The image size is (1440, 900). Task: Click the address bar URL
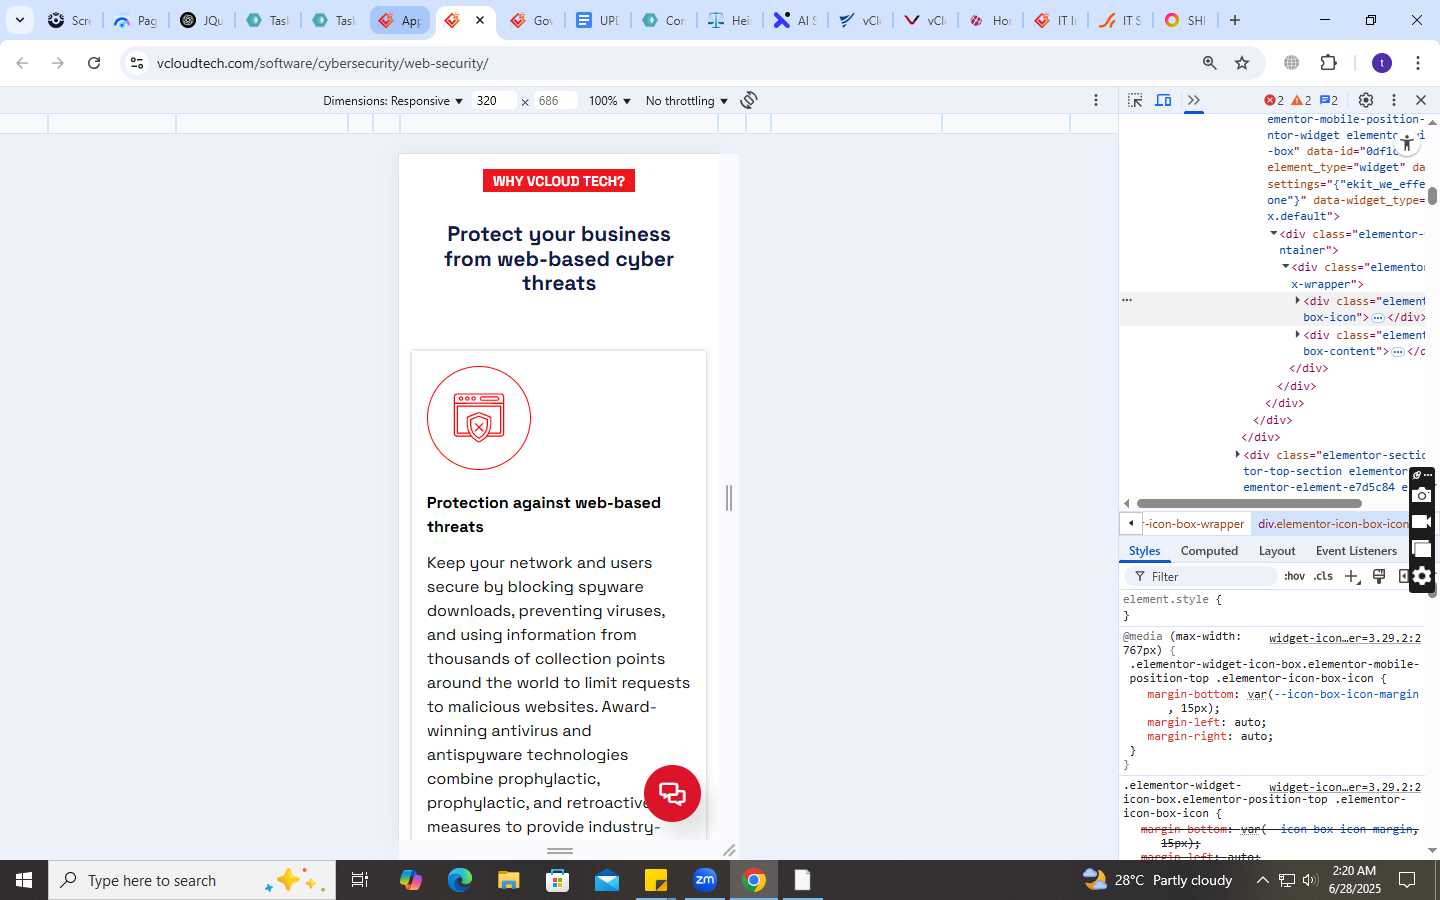(x=322, y=63)
